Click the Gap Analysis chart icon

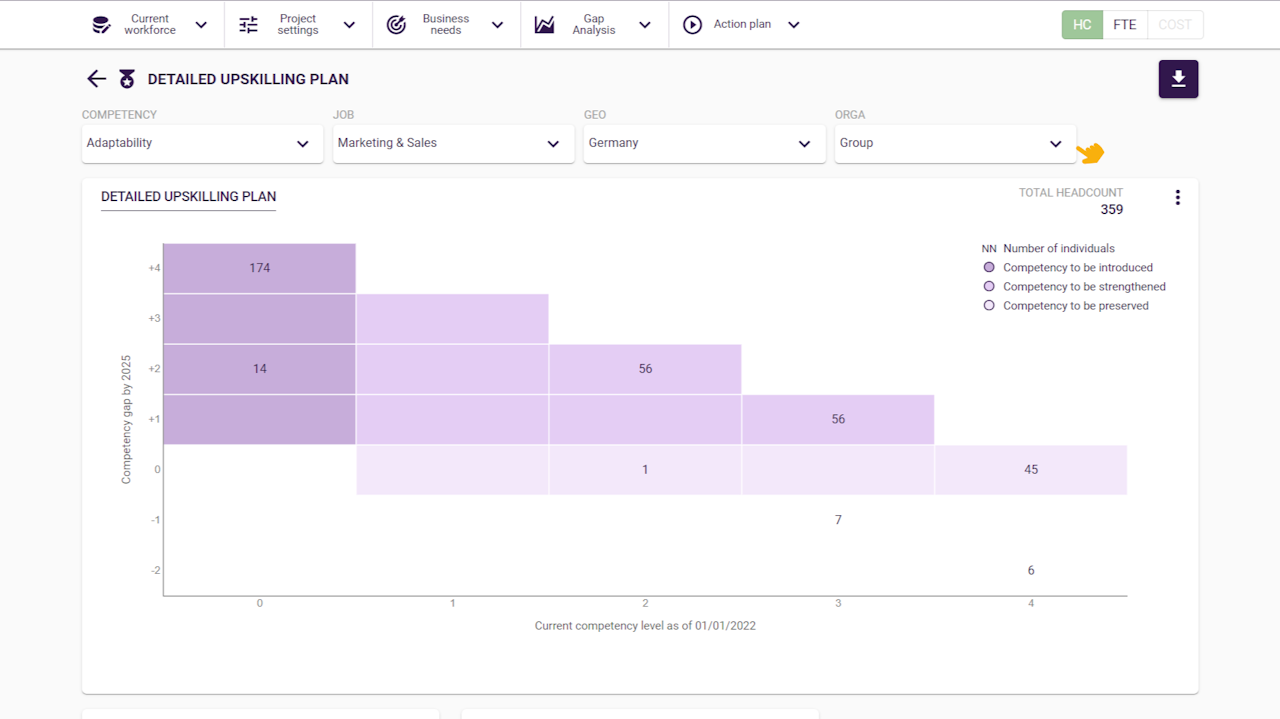[x=544, y=25]
